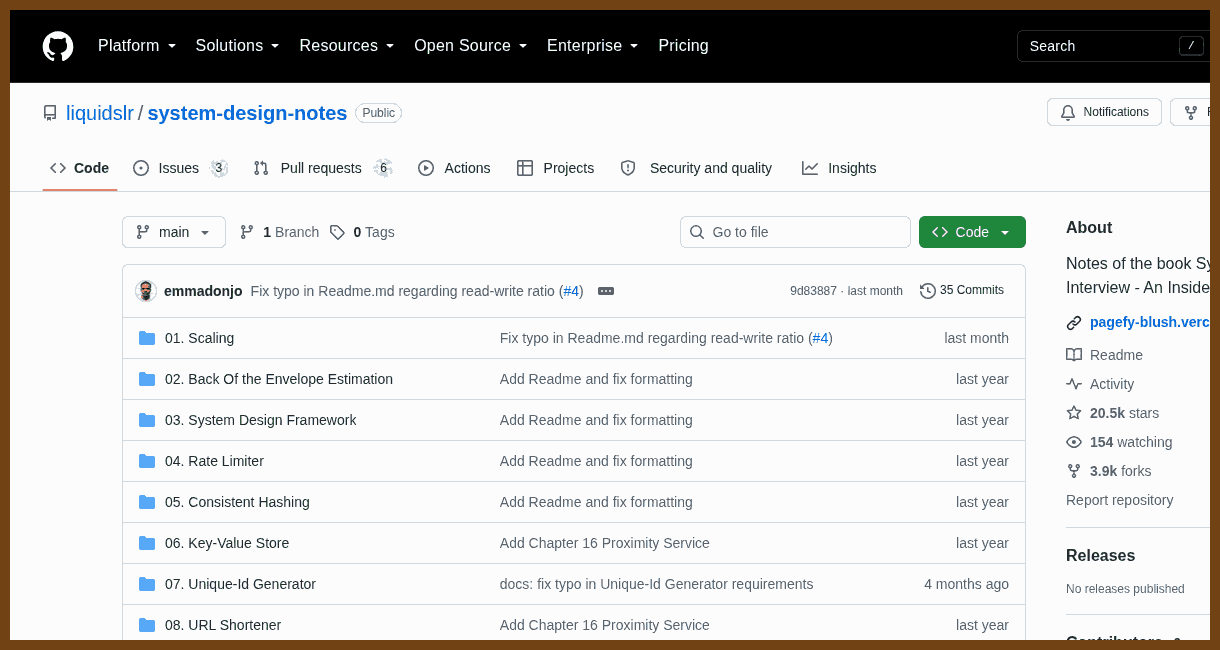This screenshot has height=650, width=1220.
Task: Open the Pricing page
Action: click(x=683, y=46)
